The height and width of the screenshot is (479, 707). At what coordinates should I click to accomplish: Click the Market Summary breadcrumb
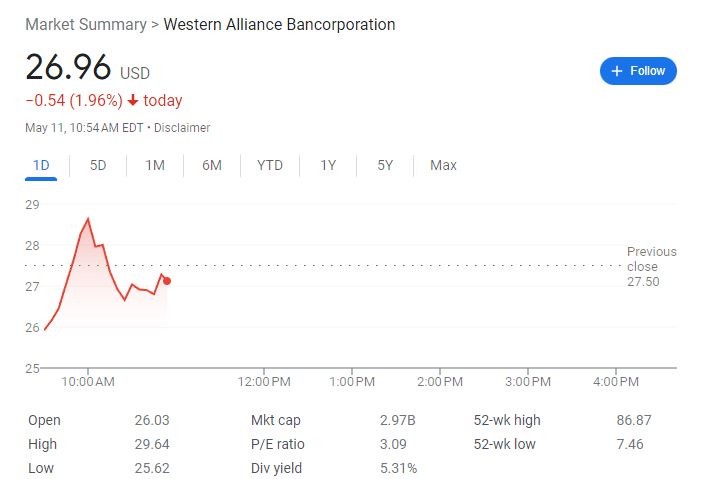tap(85, 24)
